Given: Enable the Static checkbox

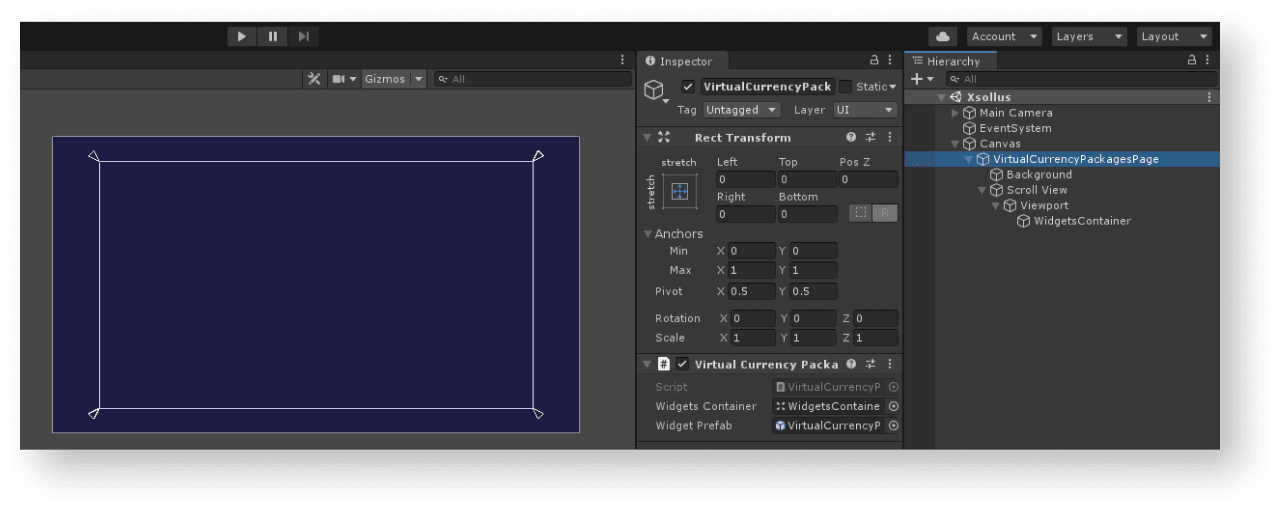Looking at the screenshot, I should coord(845,87).
